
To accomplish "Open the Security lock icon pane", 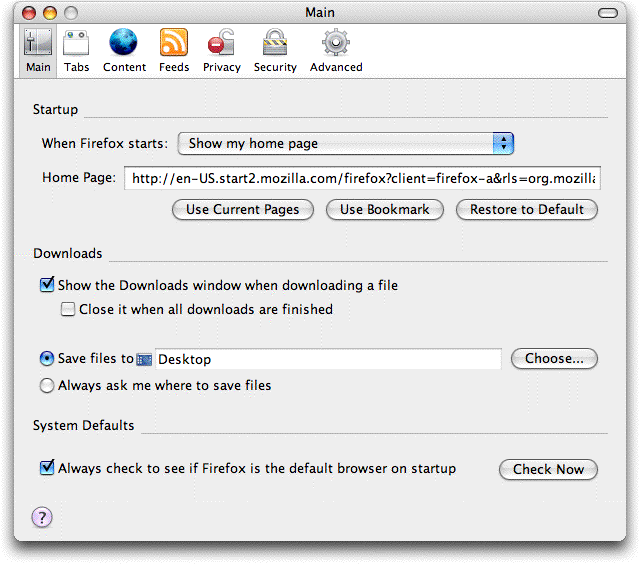I will [275, 42].
